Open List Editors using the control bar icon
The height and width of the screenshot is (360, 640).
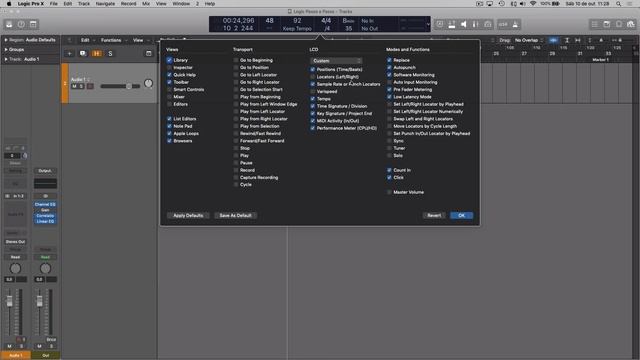click(x=595, y=24)
